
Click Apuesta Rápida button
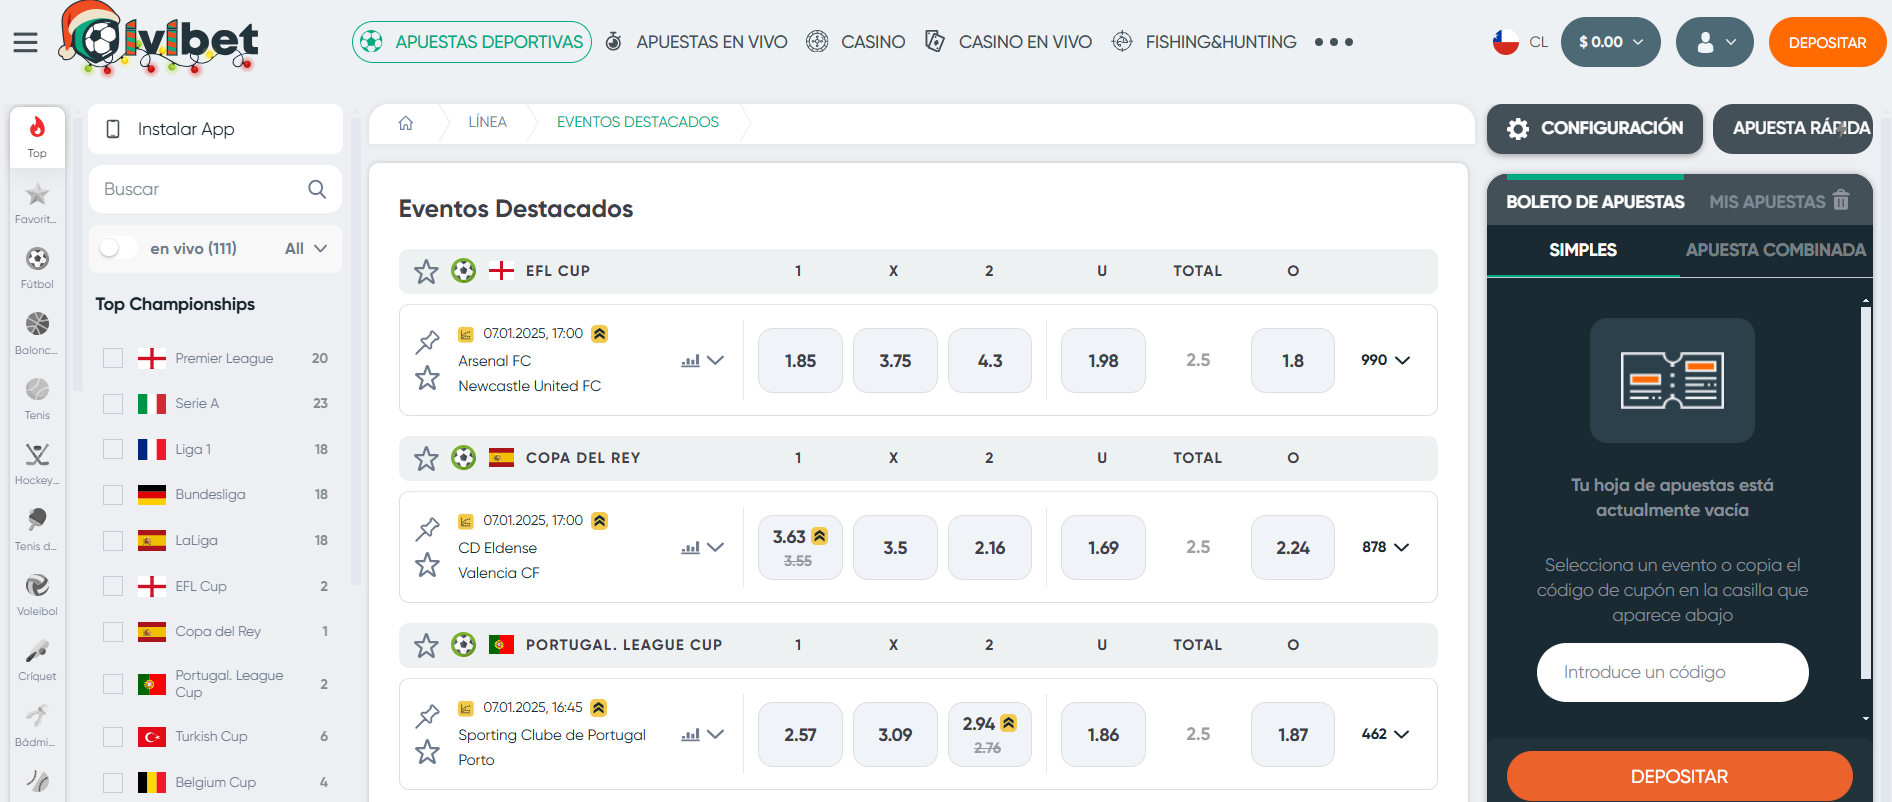[1793, 129]
